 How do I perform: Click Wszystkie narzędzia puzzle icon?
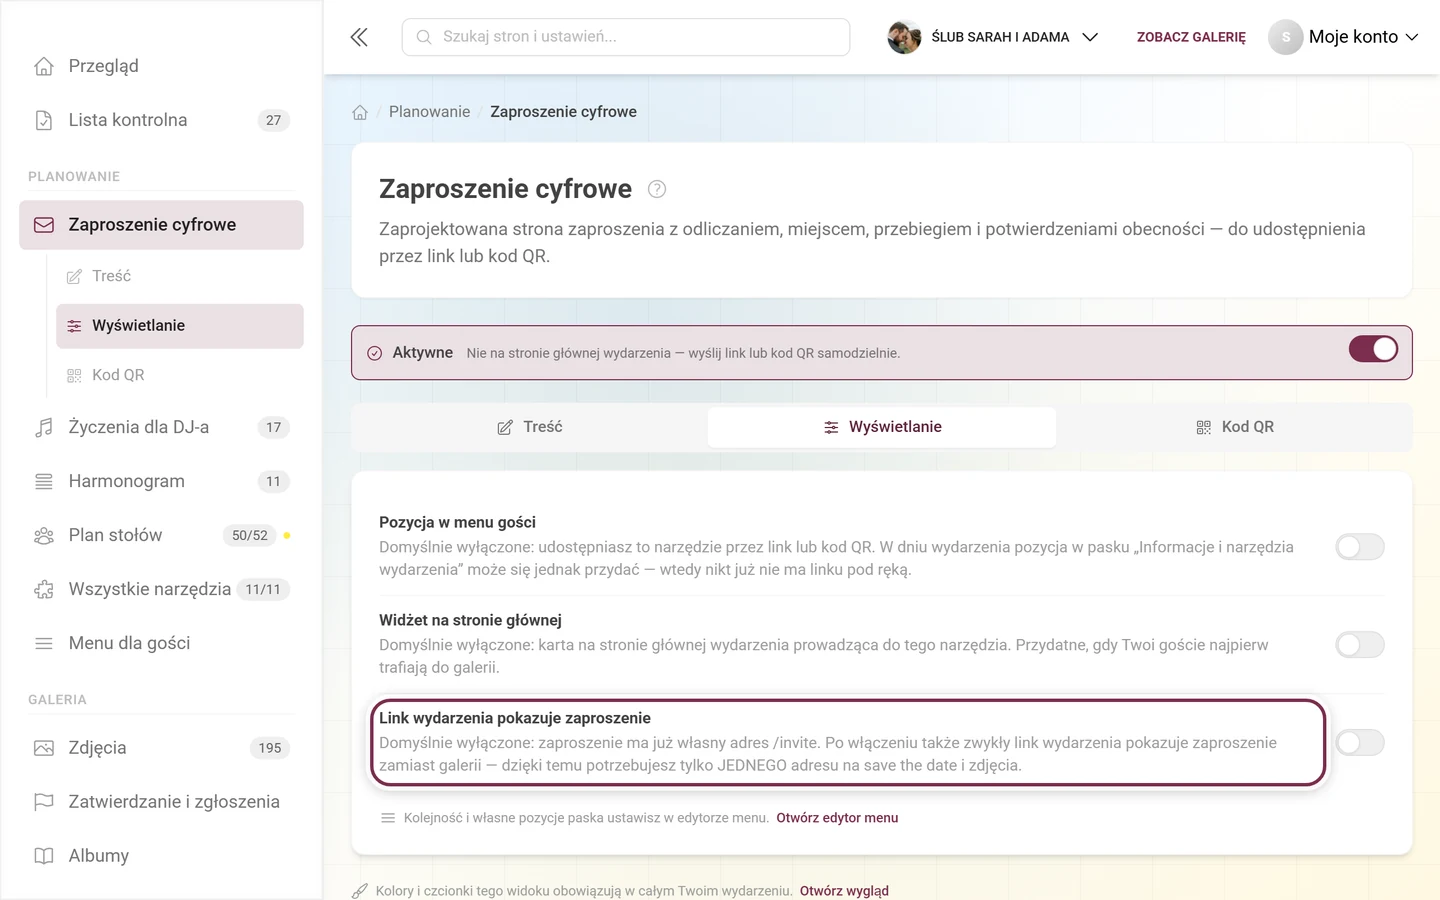click(x=44, y=589)
